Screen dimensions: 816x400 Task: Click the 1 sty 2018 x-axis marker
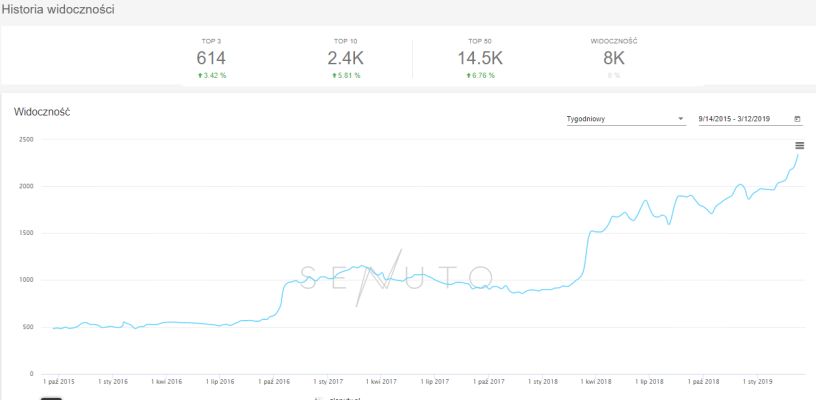pyautogui.click(x=542, y=381)
